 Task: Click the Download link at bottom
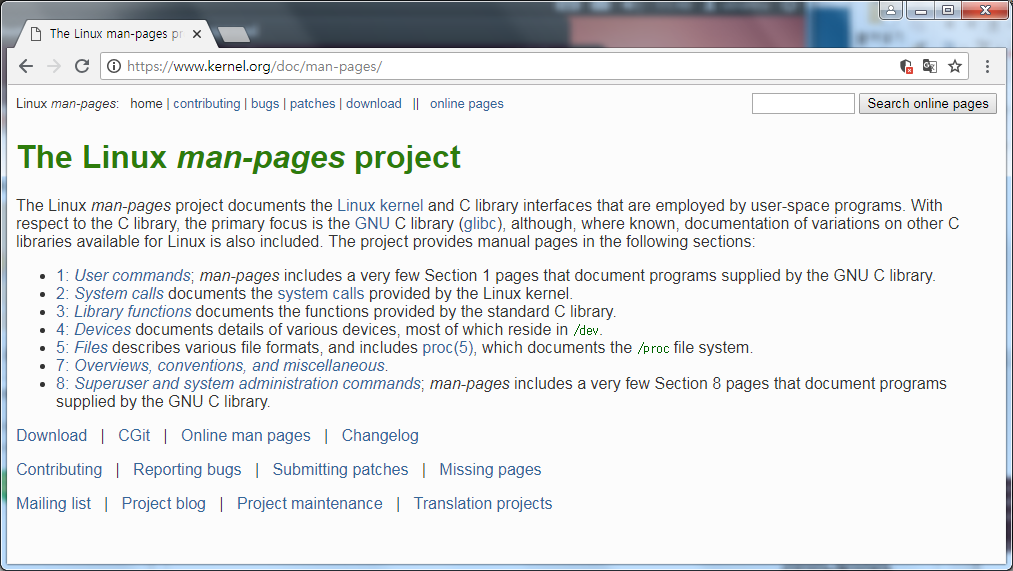click(52, 435)
